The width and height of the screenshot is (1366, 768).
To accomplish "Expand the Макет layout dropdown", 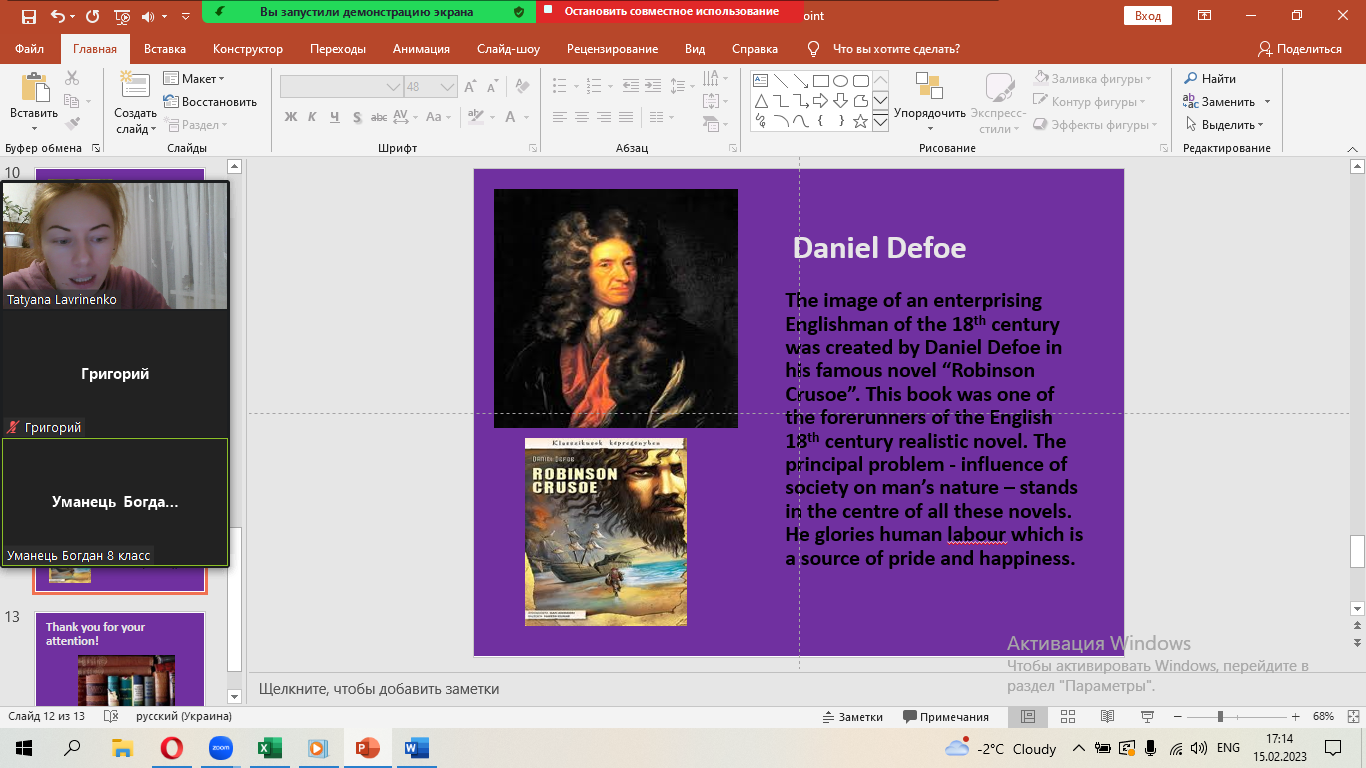I will (x=195, y=79).
